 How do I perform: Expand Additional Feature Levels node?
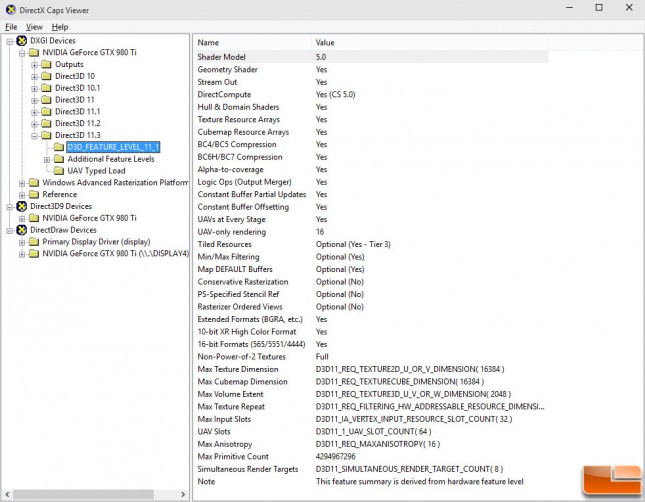click(x=47, y=160)
